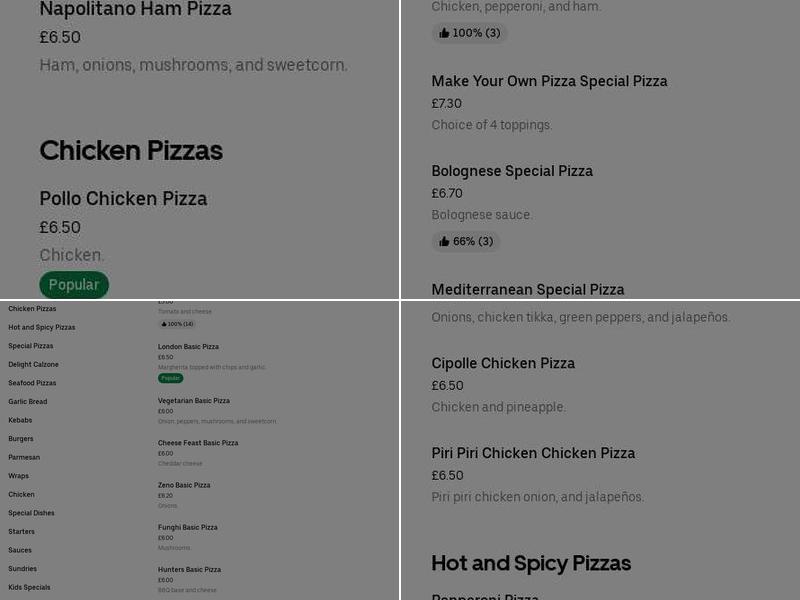Select the Sundries category
Screen dimensions: 800x600
tap(21, 568)
